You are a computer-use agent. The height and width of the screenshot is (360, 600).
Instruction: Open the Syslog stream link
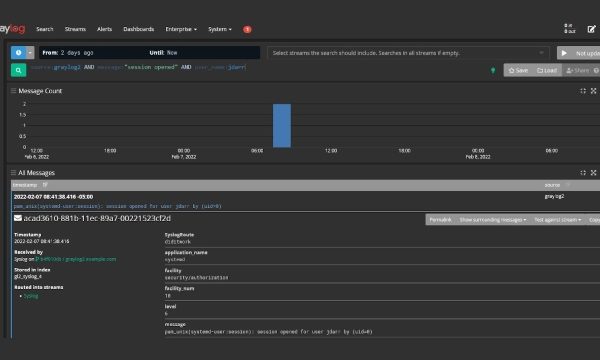31,296
